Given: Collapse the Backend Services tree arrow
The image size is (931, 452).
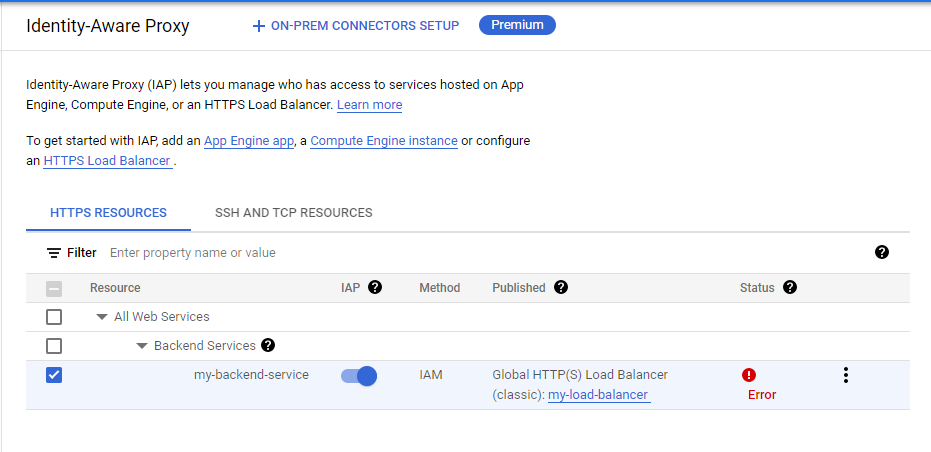Looking at the screenshot, I should (142, 346).
